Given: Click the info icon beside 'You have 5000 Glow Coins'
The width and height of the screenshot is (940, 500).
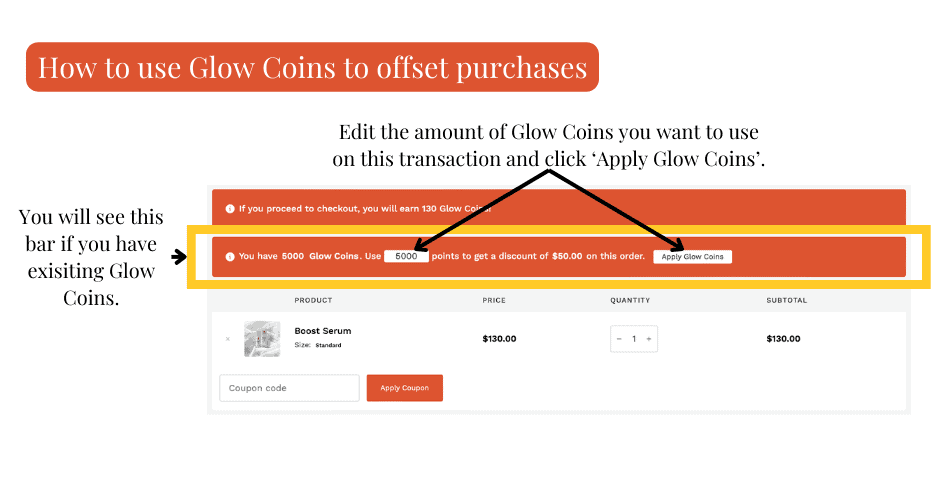Looking at the screenshot, I should point(230,257).
